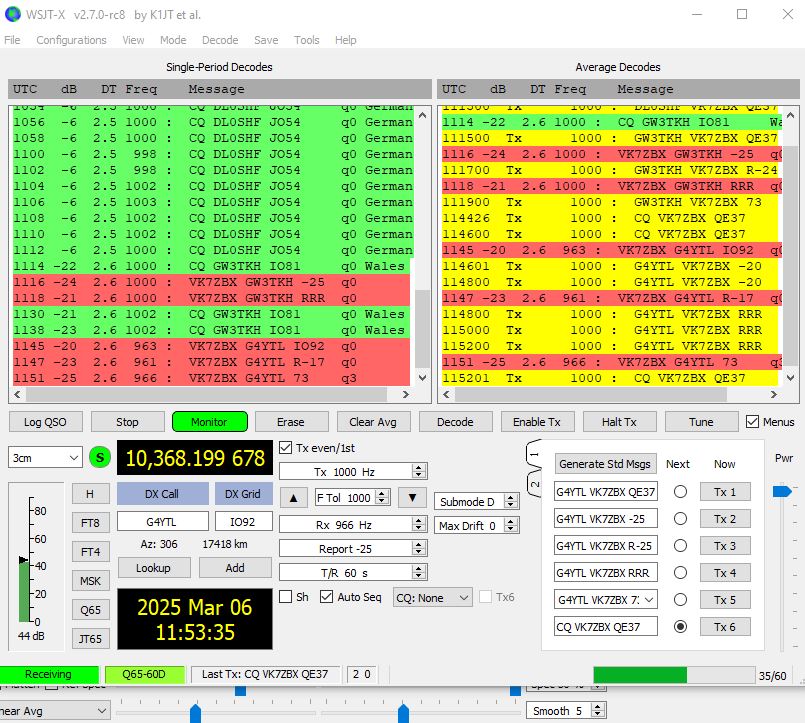Select Next radio for Tx 2 message

[680, 519]
